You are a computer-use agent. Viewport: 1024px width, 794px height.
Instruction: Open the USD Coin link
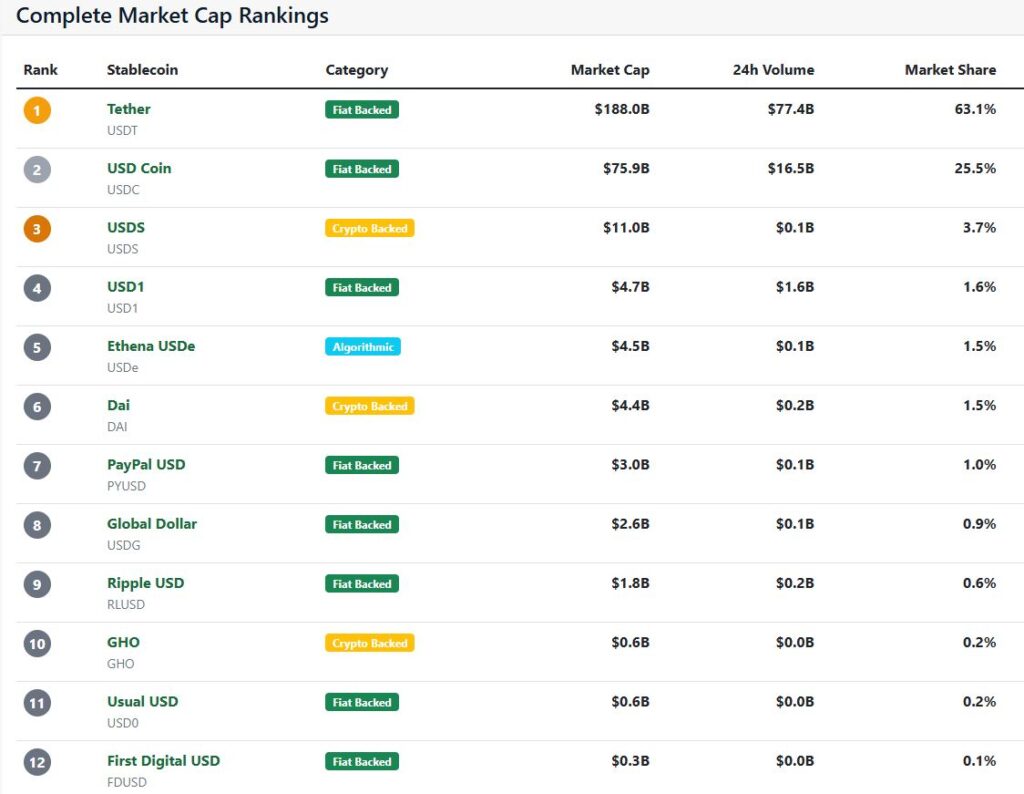[139, 168]
